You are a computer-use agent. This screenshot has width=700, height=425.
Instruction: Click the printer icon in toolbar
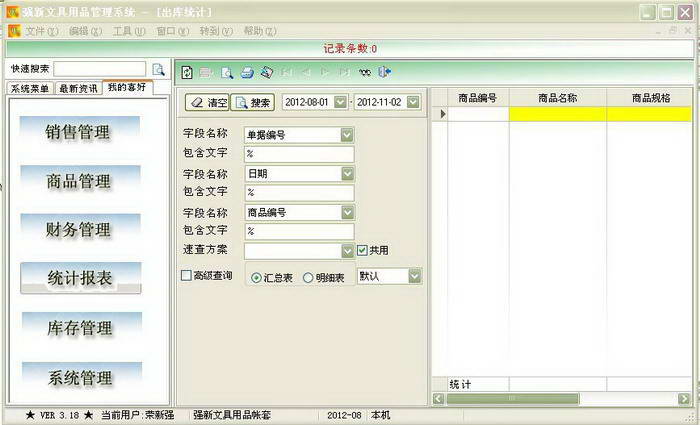click(247, 72)
